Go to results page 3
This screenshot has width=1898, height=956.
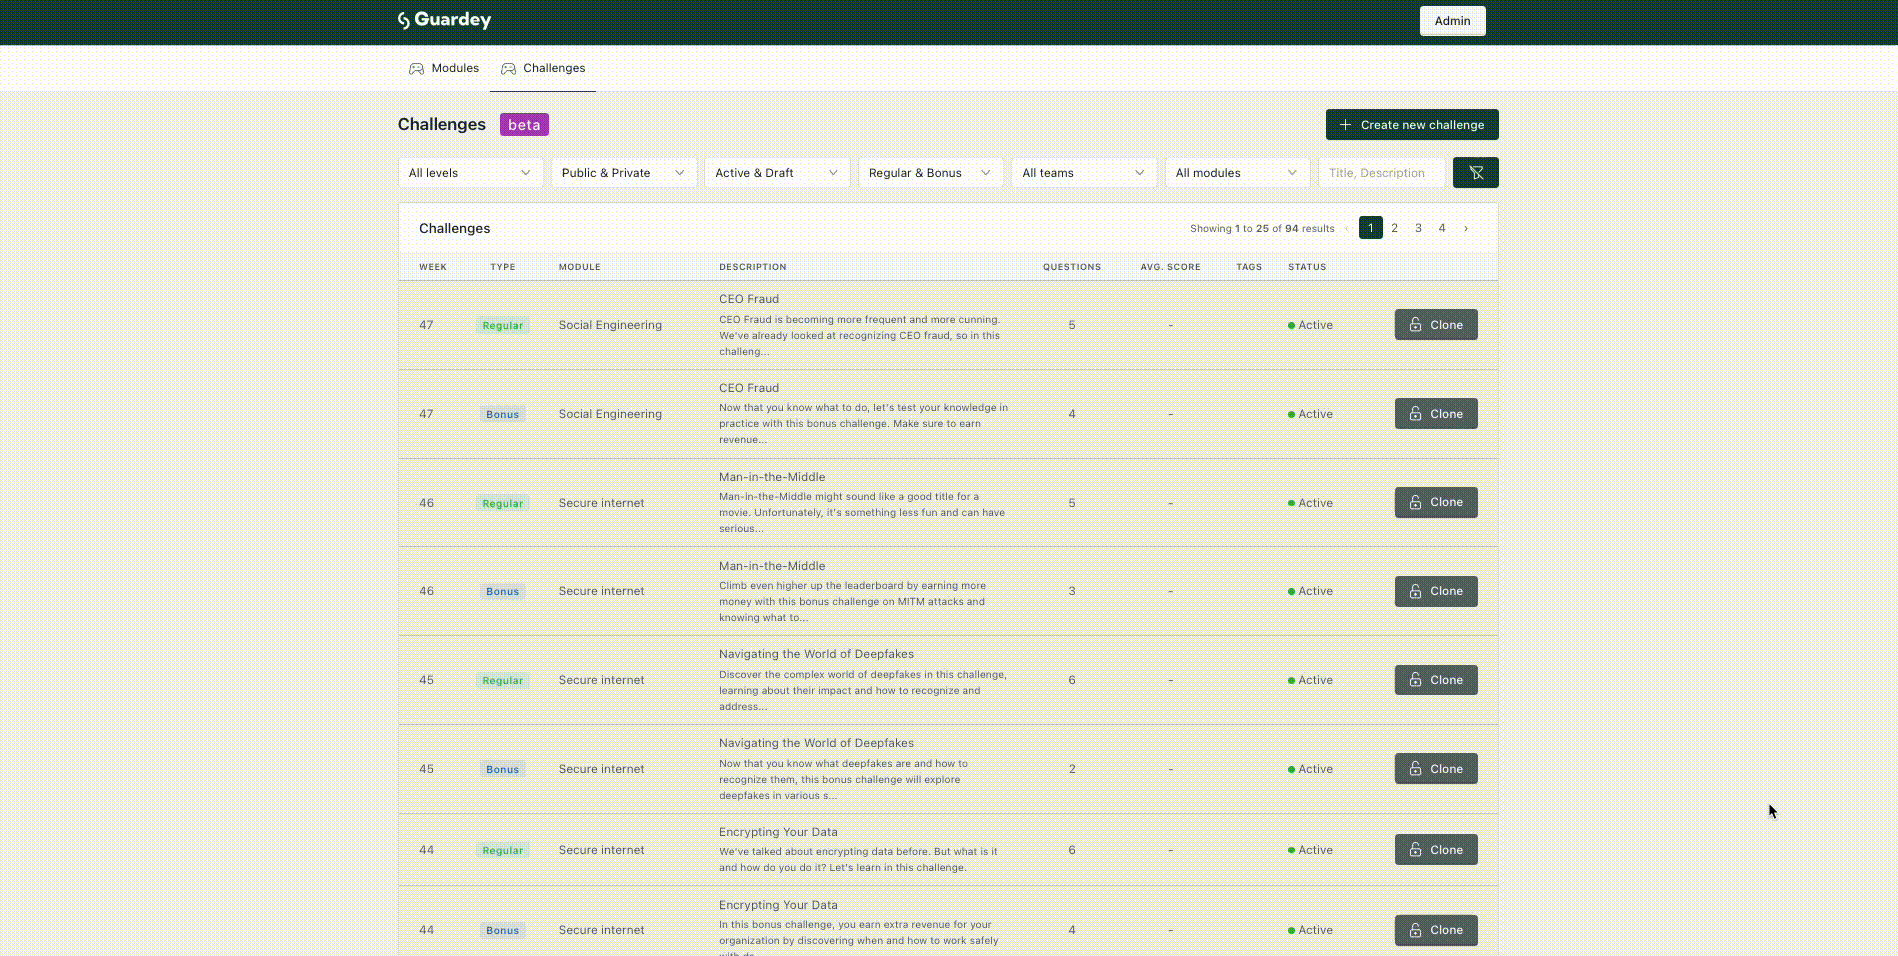[1418, 228]
